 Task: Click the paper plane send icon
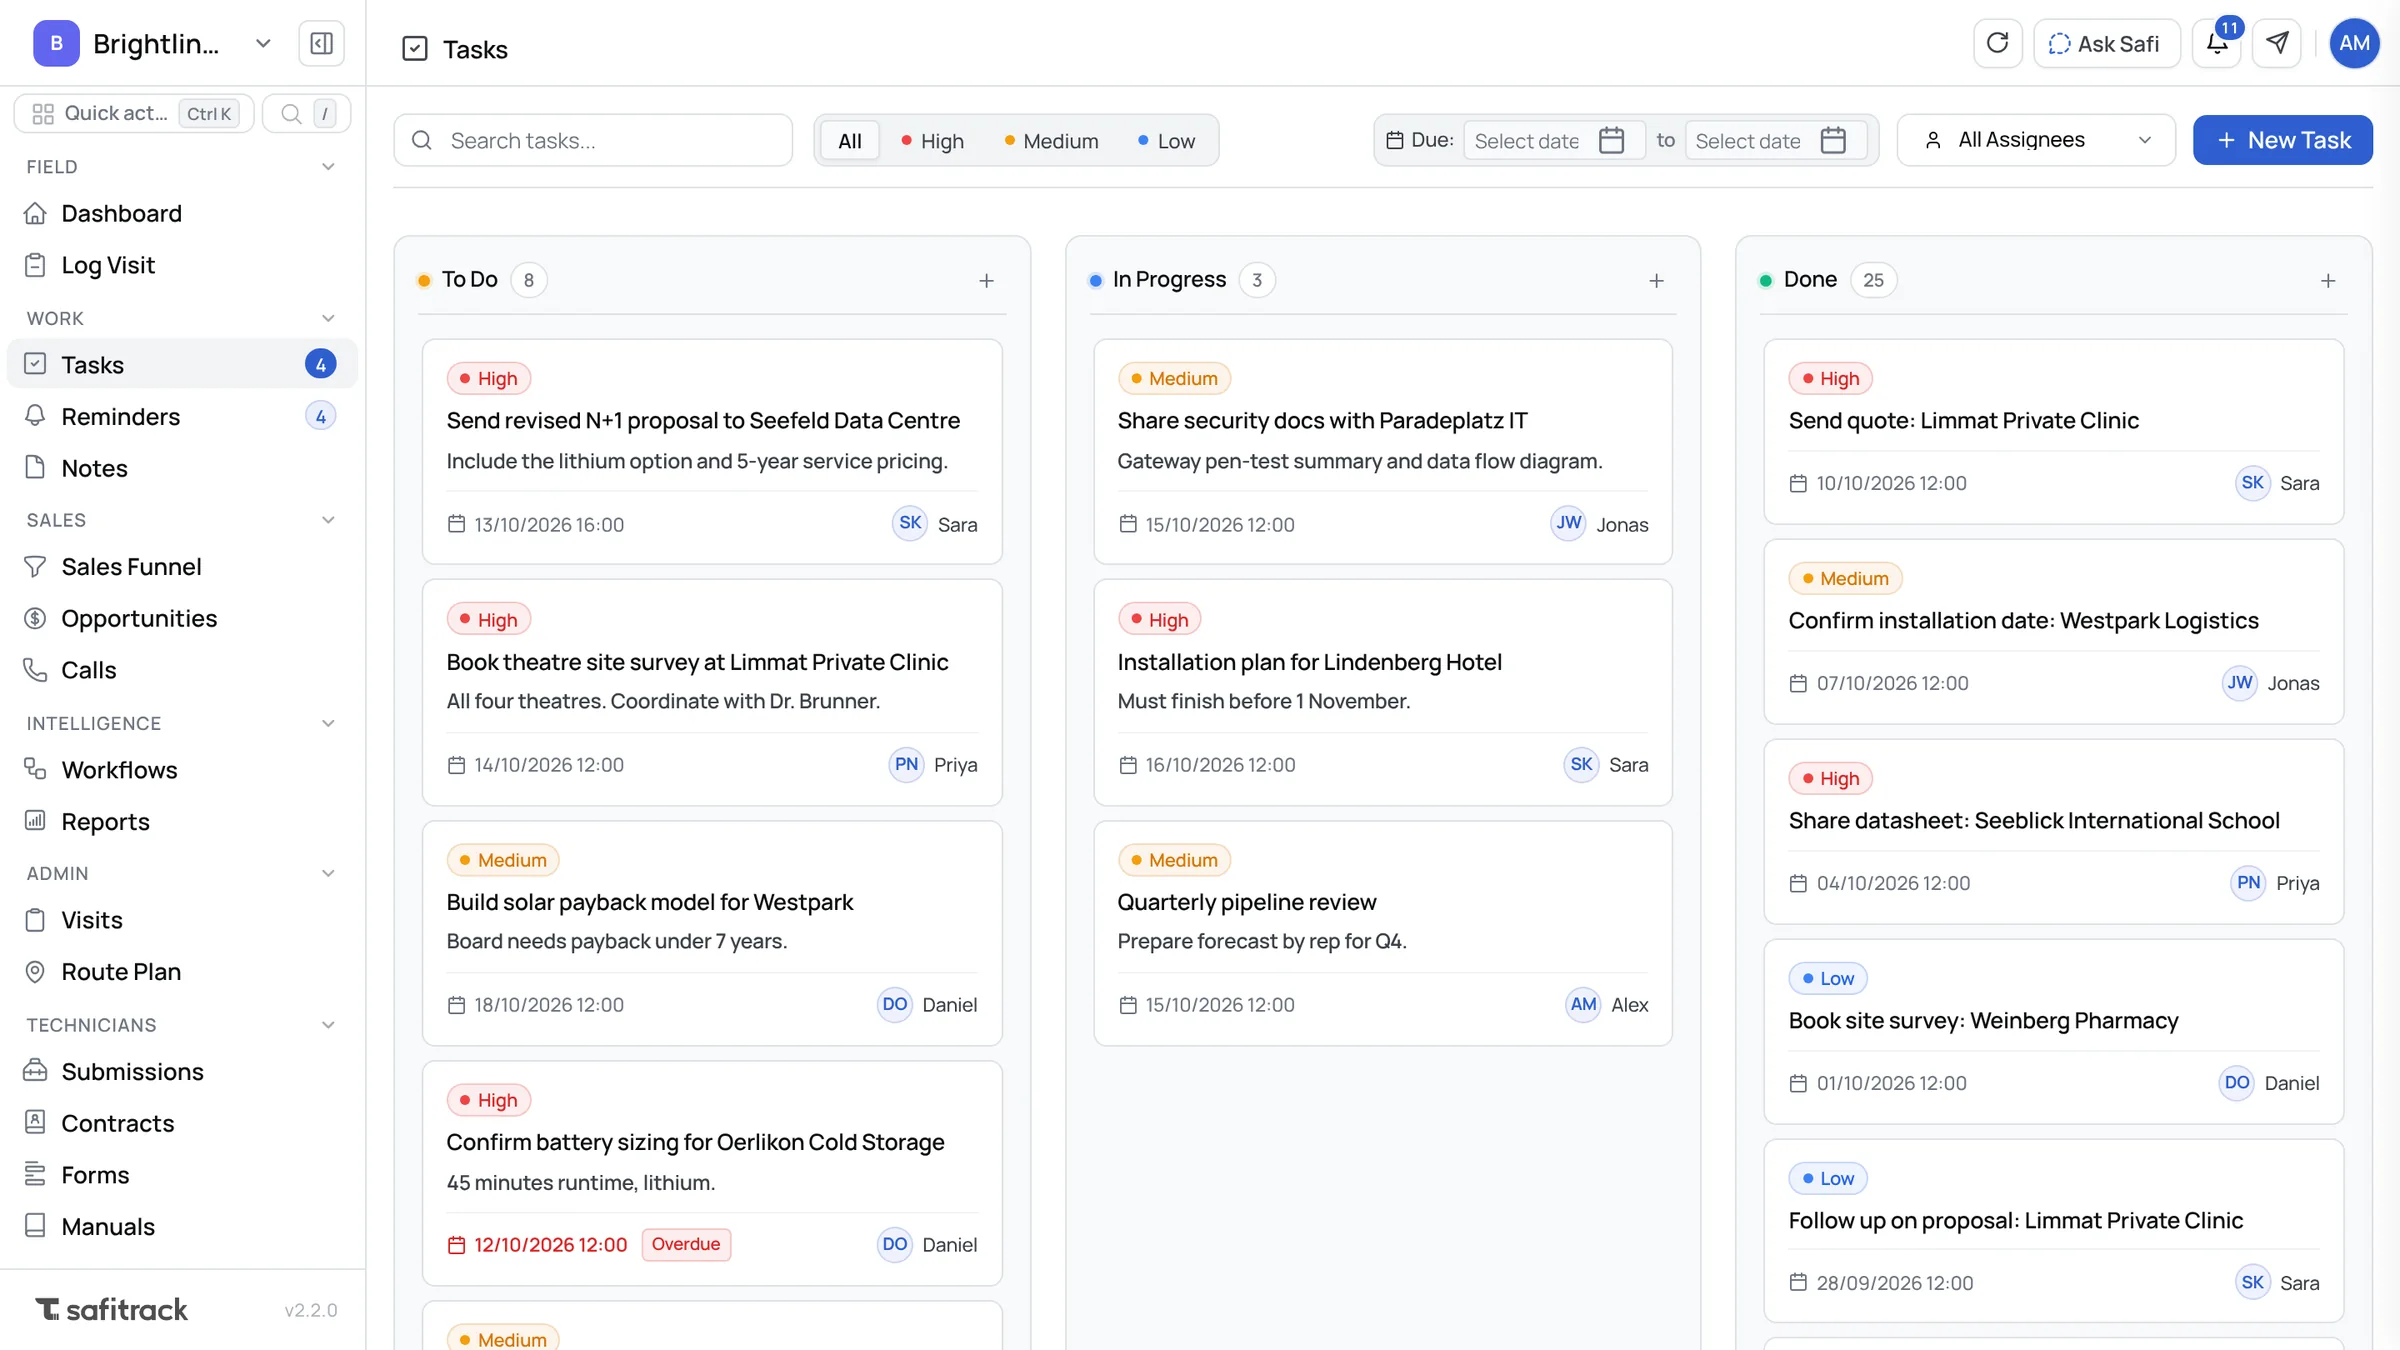coord(2277,43)
